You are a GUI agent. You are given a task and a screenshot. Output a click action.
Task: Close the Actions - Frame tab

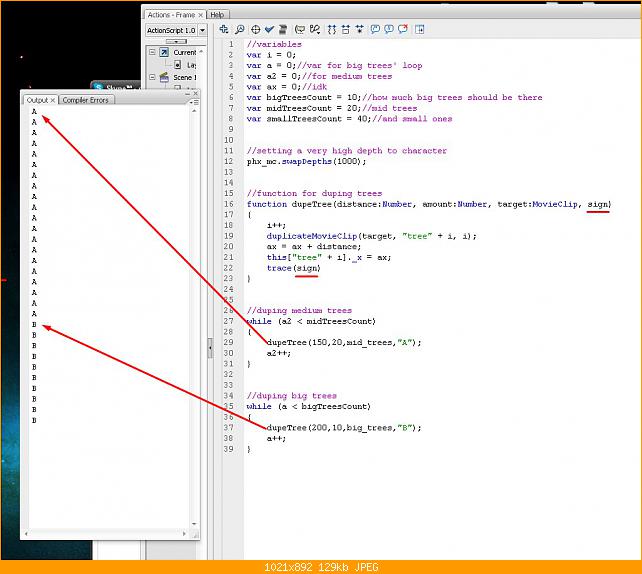coord(200,15)
